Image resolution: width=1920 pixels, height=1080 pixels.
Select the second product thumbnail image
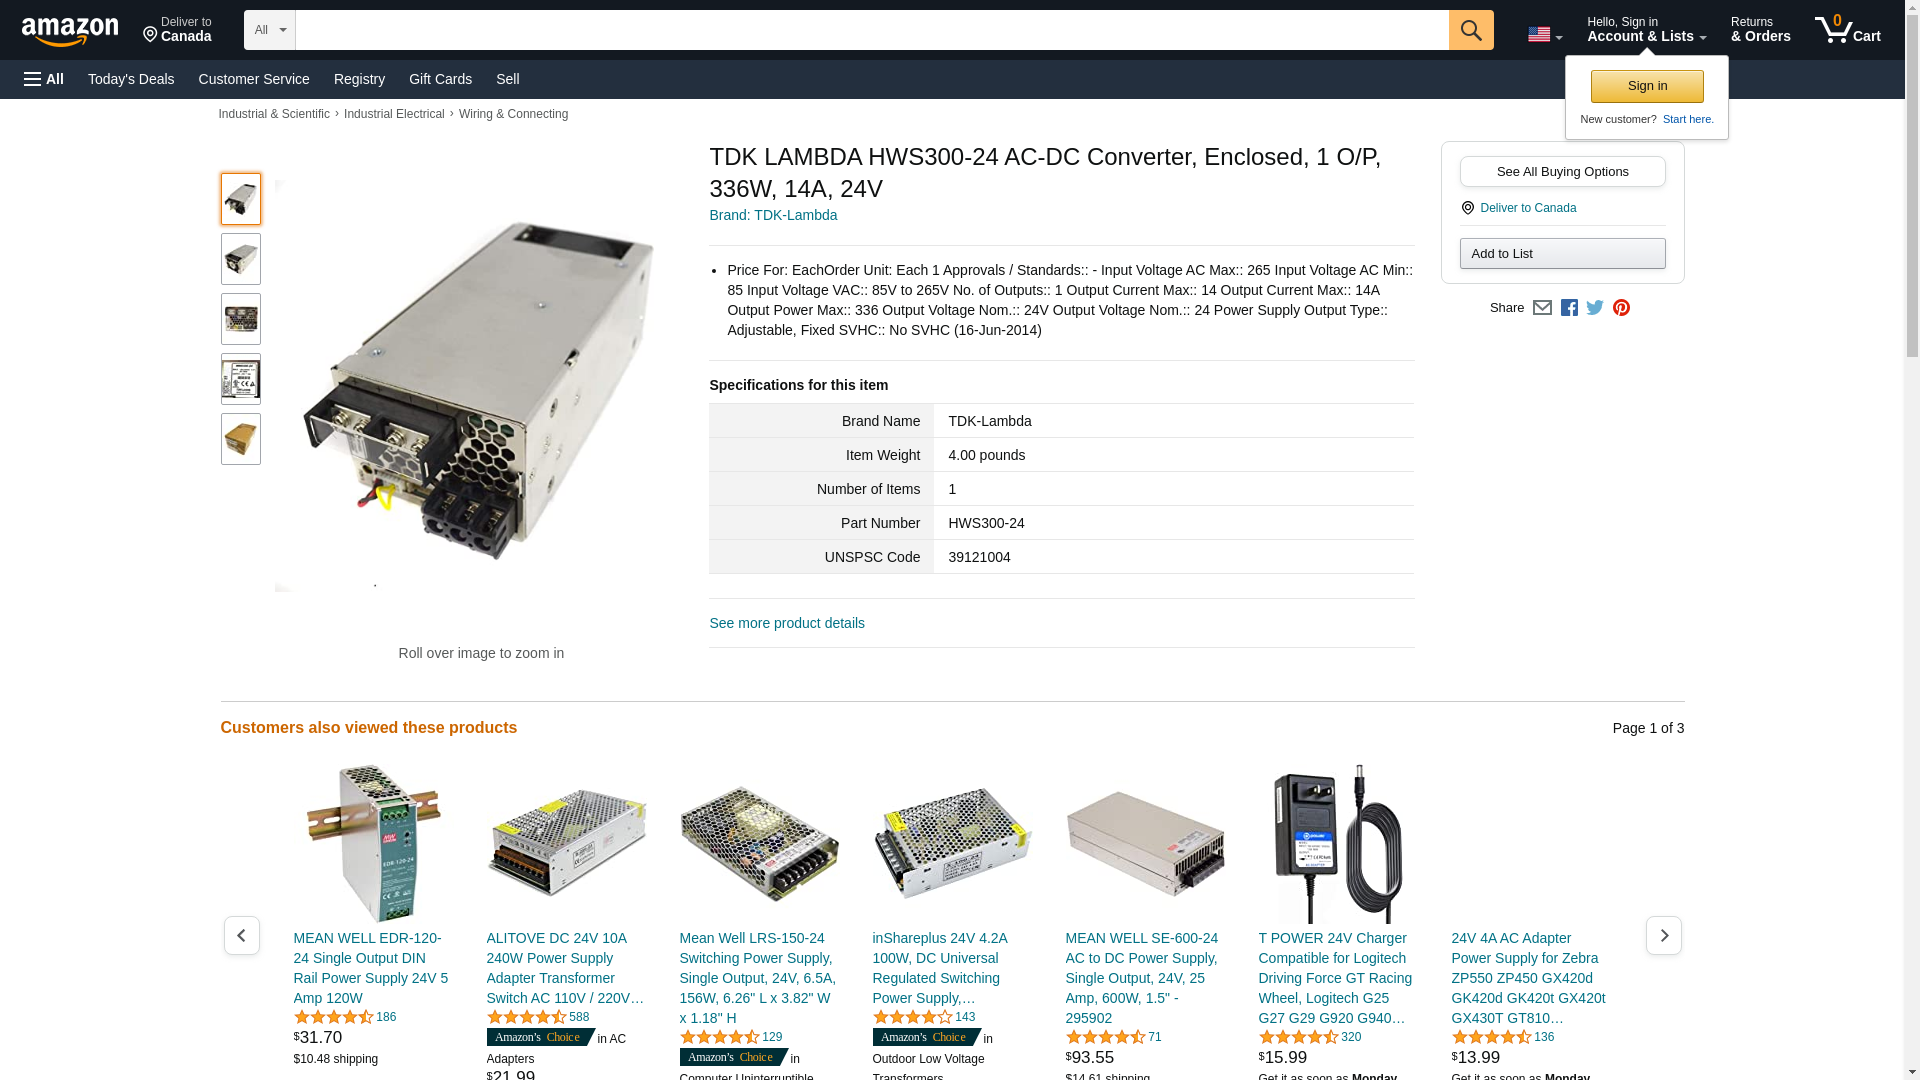point(241,259)
